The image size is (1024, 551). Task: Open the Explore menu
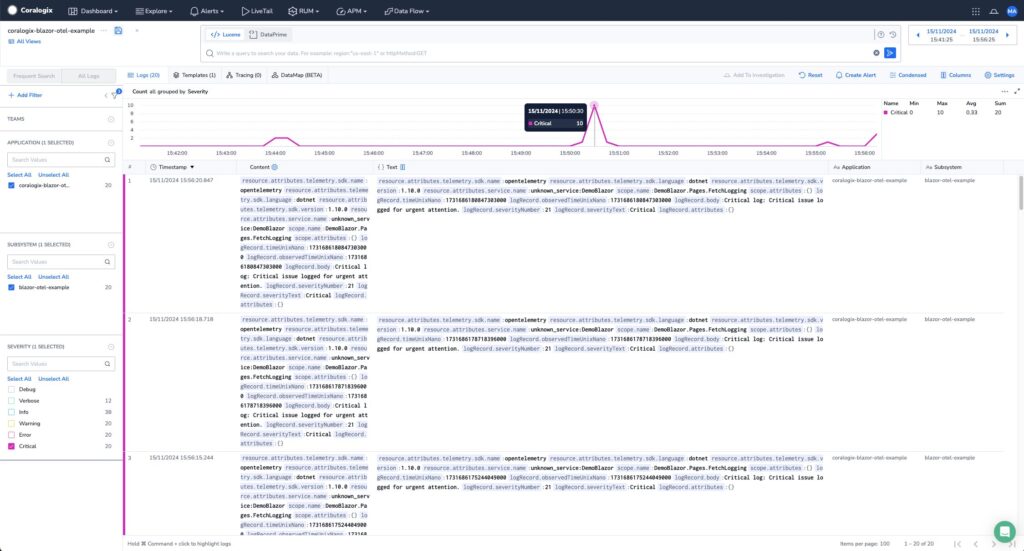(153, 11)
